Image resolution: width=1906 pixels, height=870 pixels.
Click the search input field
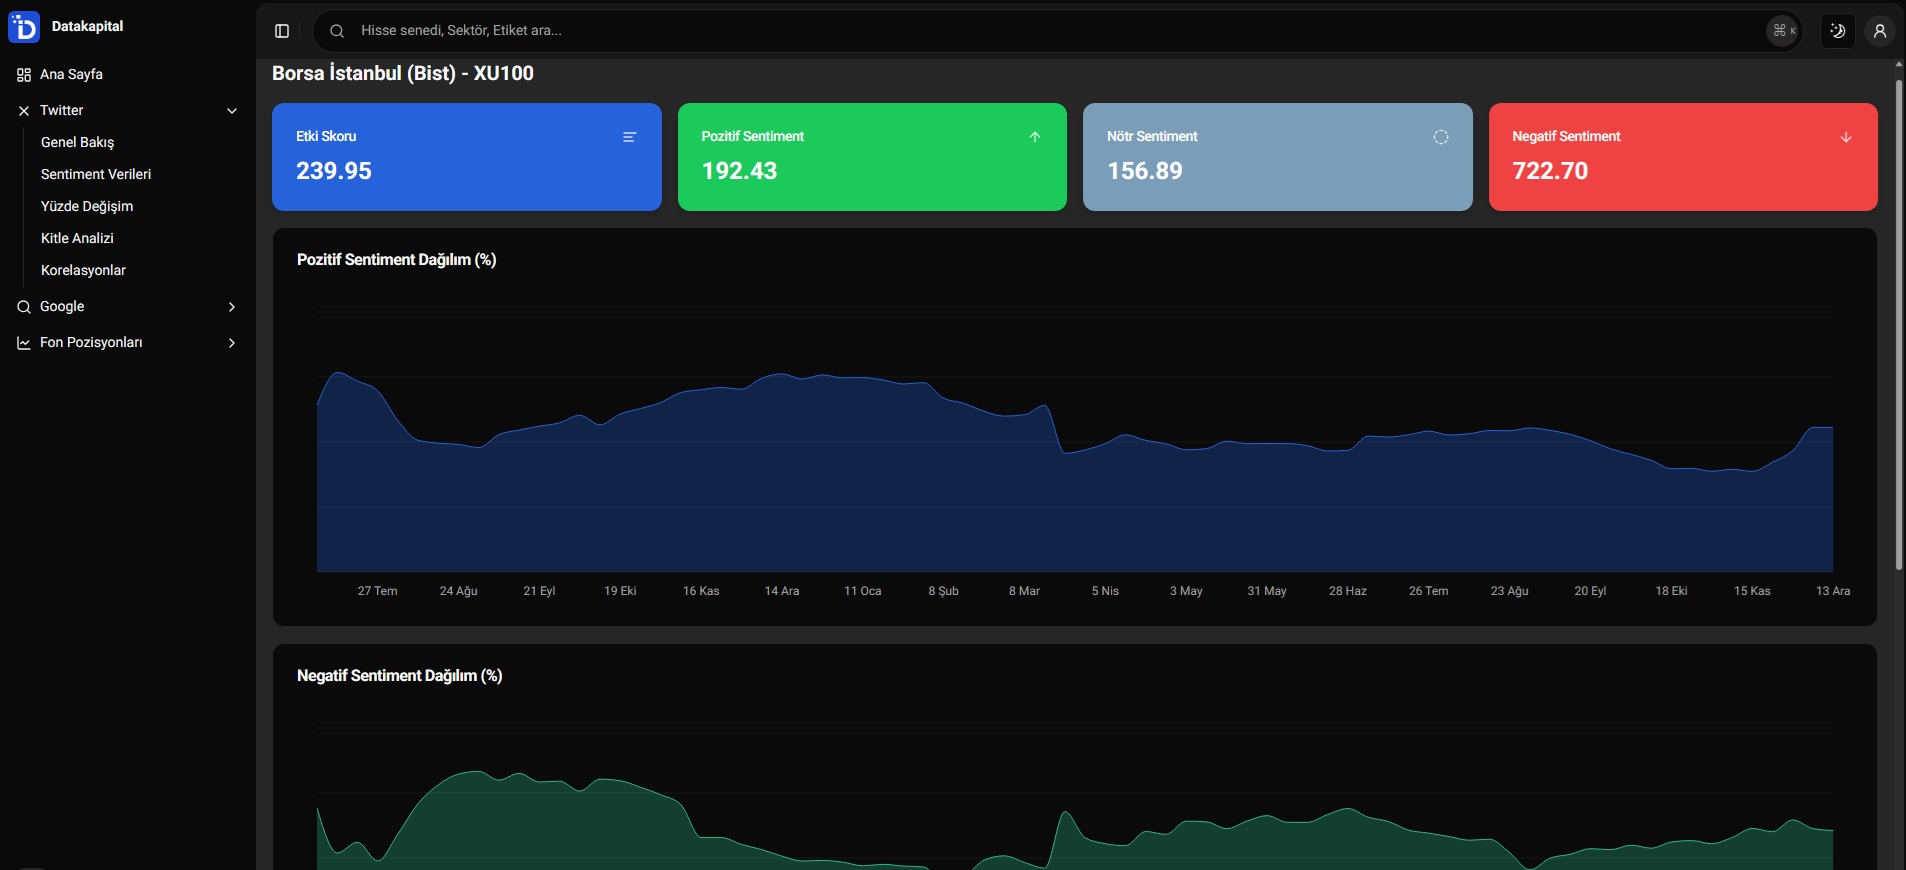point(1000,31)
